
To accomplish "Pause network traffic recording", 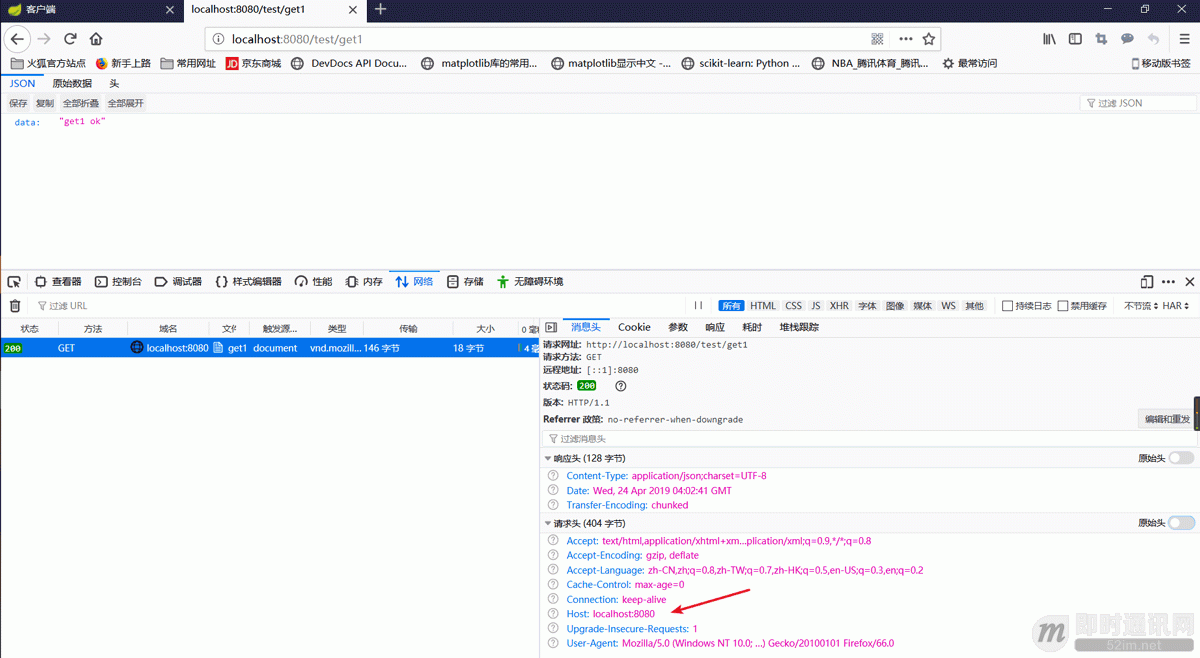I will tap(697, 305).
